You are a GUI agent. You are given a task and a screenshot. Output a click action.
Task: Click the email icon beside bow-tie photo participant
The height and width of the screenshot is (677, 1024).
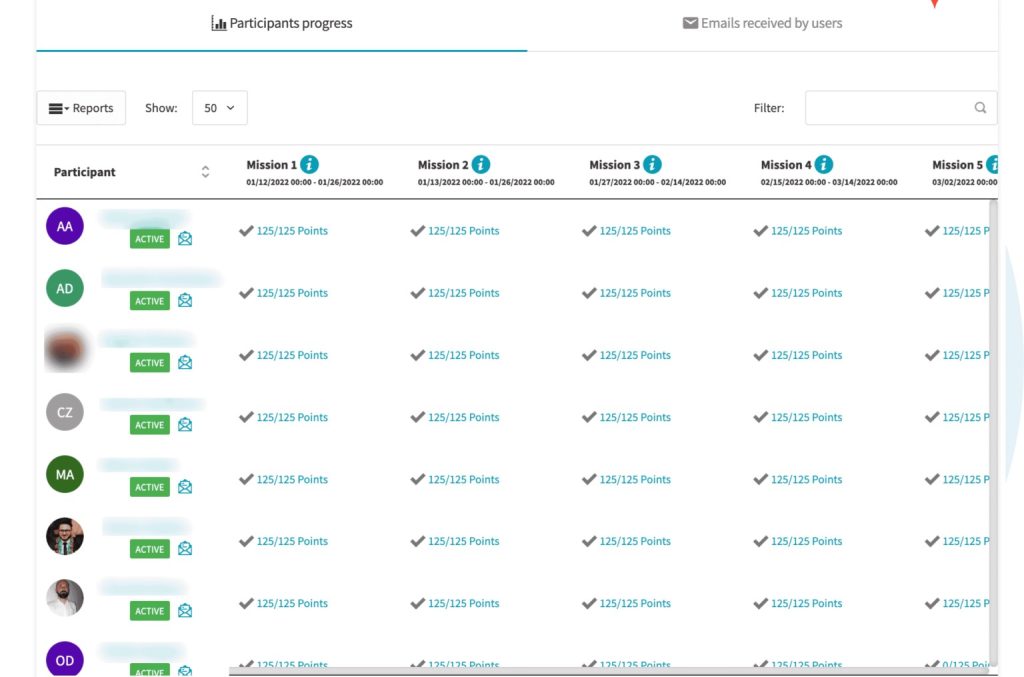(185, 548)
